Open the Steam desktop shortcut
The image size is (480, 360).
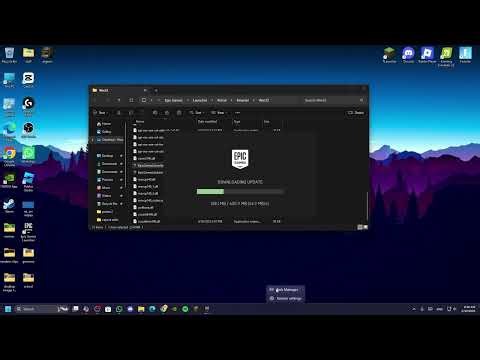(x=9, y=205)
